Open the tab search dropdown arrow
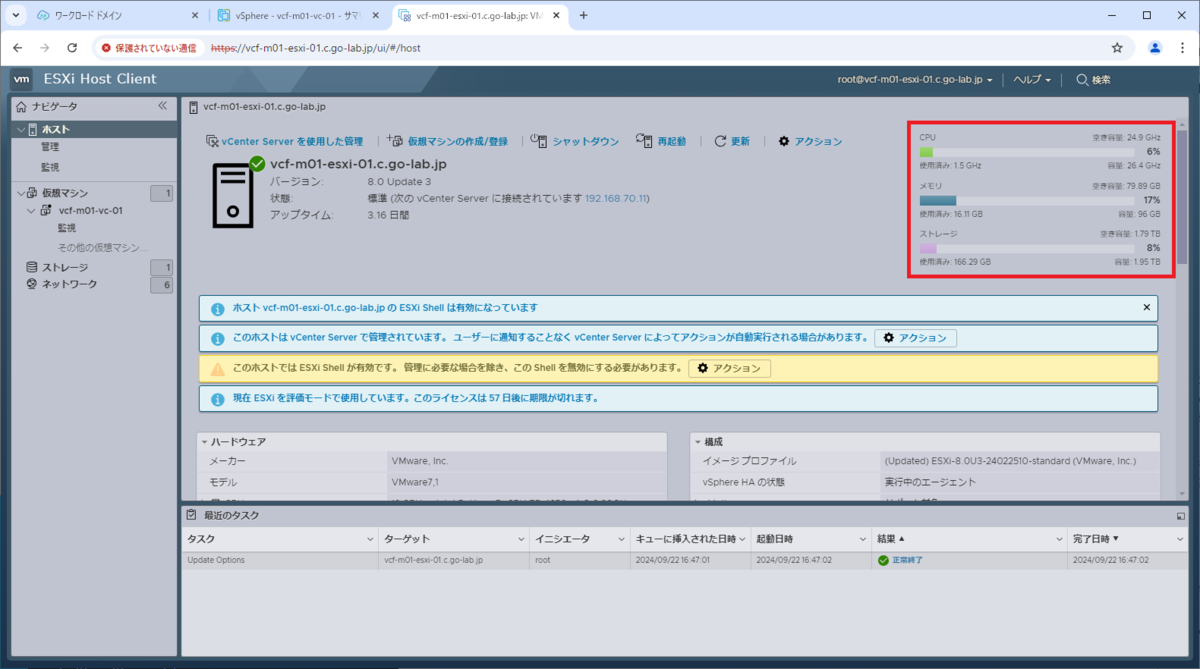This screenshot has height=669, width=1200. point(16,16)
